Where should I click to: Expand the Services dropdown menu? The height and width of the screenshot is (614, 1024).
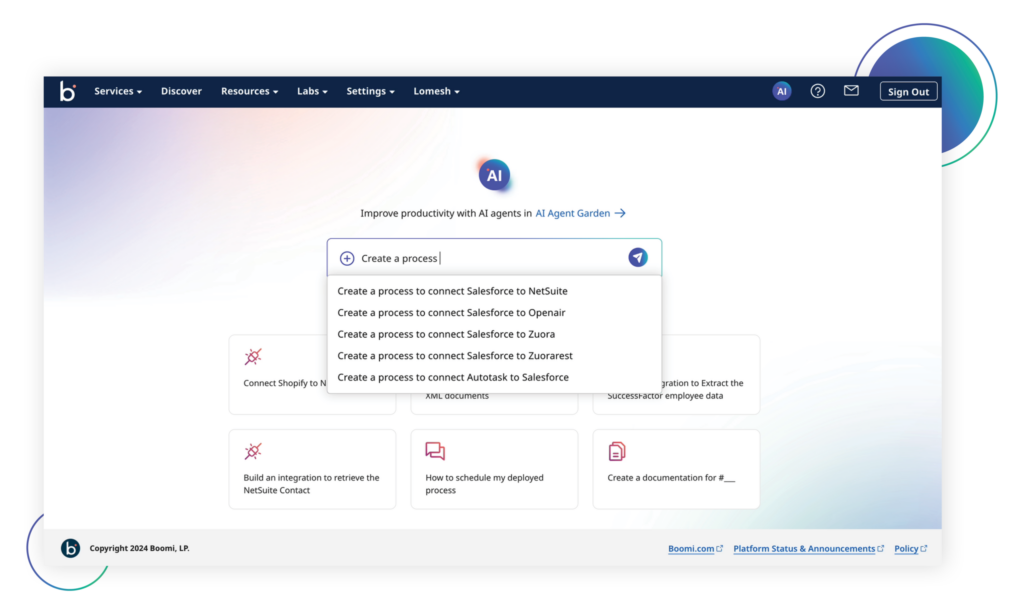click(117, 90)
